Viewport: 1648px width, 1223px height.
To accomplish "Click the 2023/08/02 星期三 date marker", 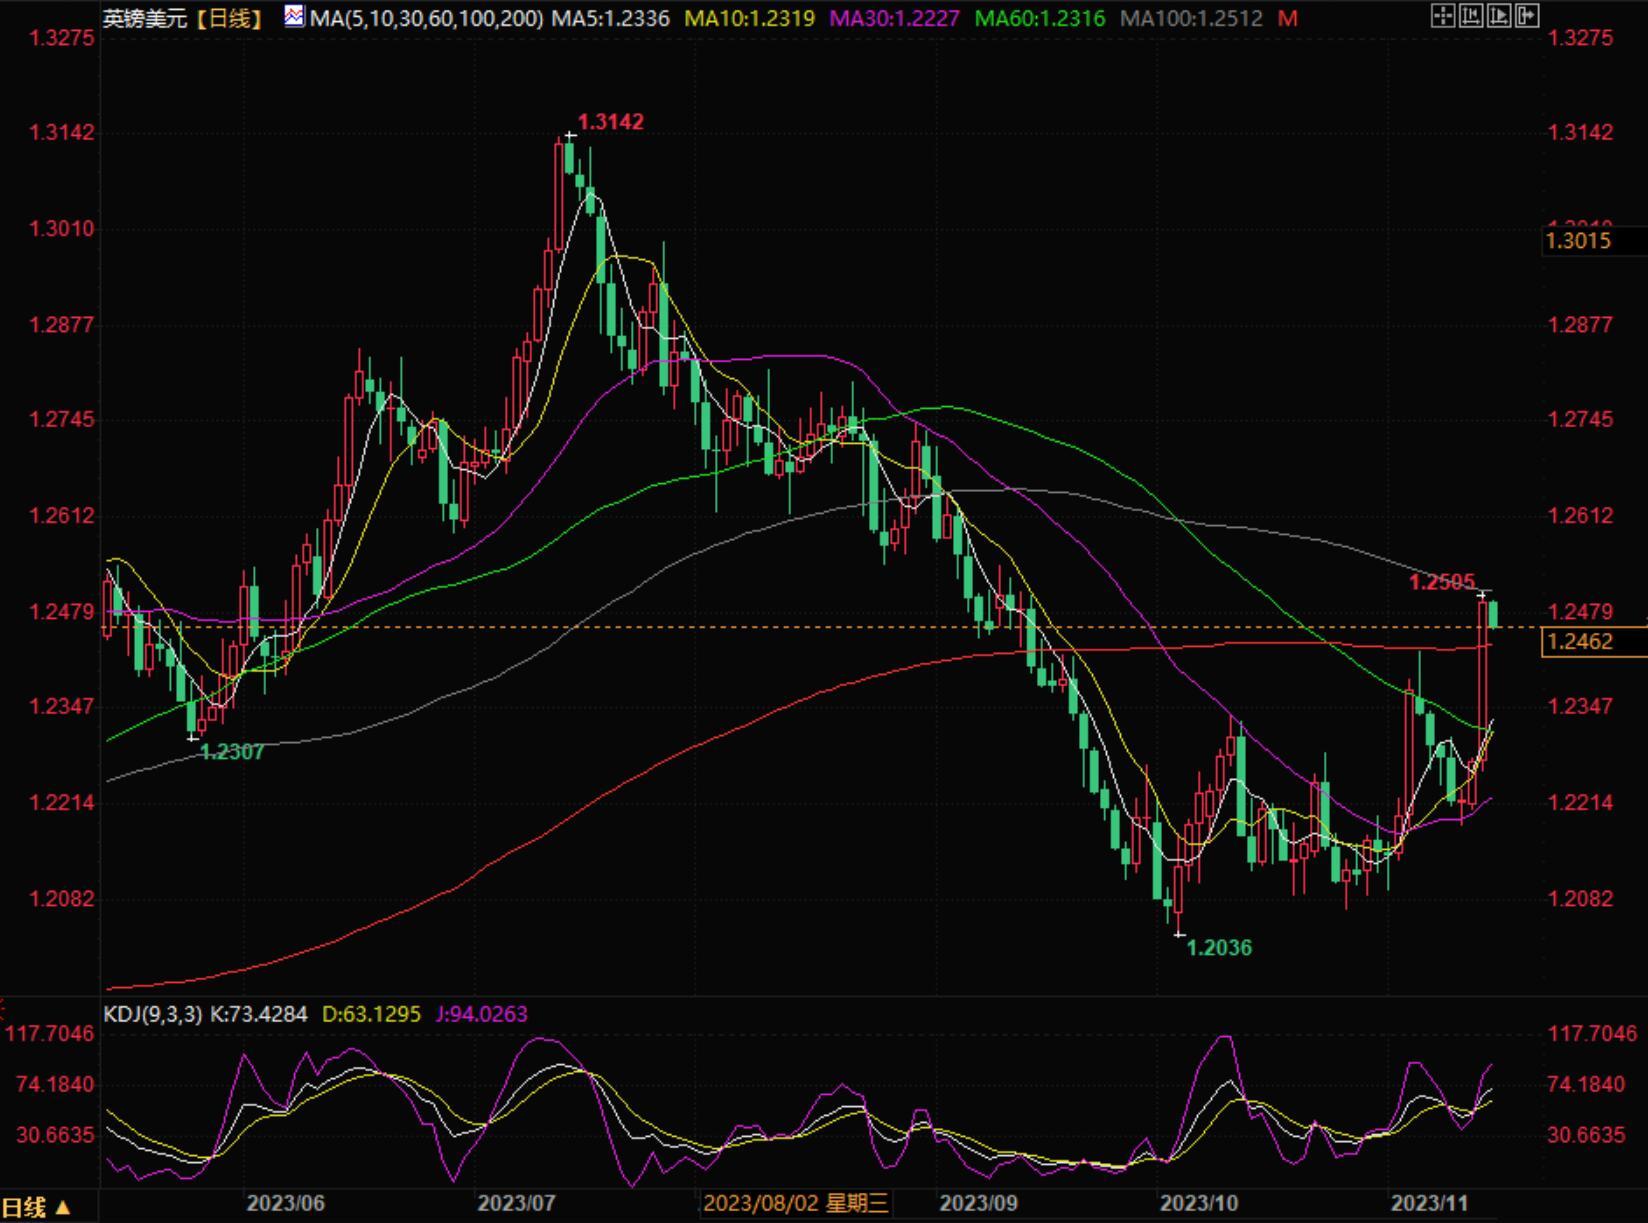I will [x=795, y=1203].
